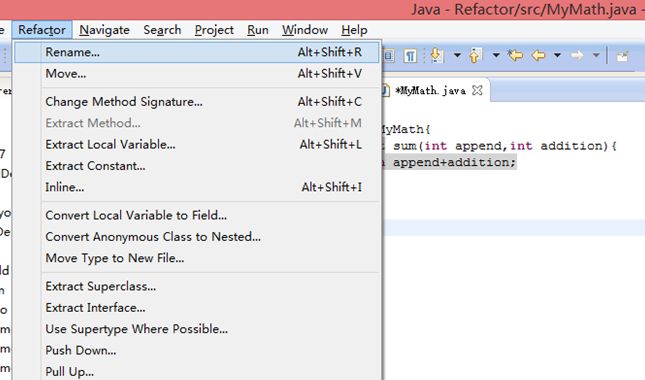This screenshot has height=380, width=645.
Task: Select Extract Constant... entry
Action: (x=197, y=166)
